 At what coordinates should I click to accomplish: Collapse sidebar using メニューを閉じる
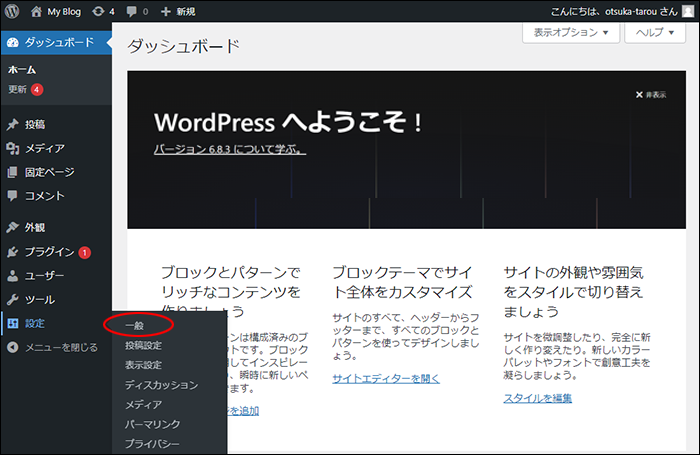coord(60,348)
